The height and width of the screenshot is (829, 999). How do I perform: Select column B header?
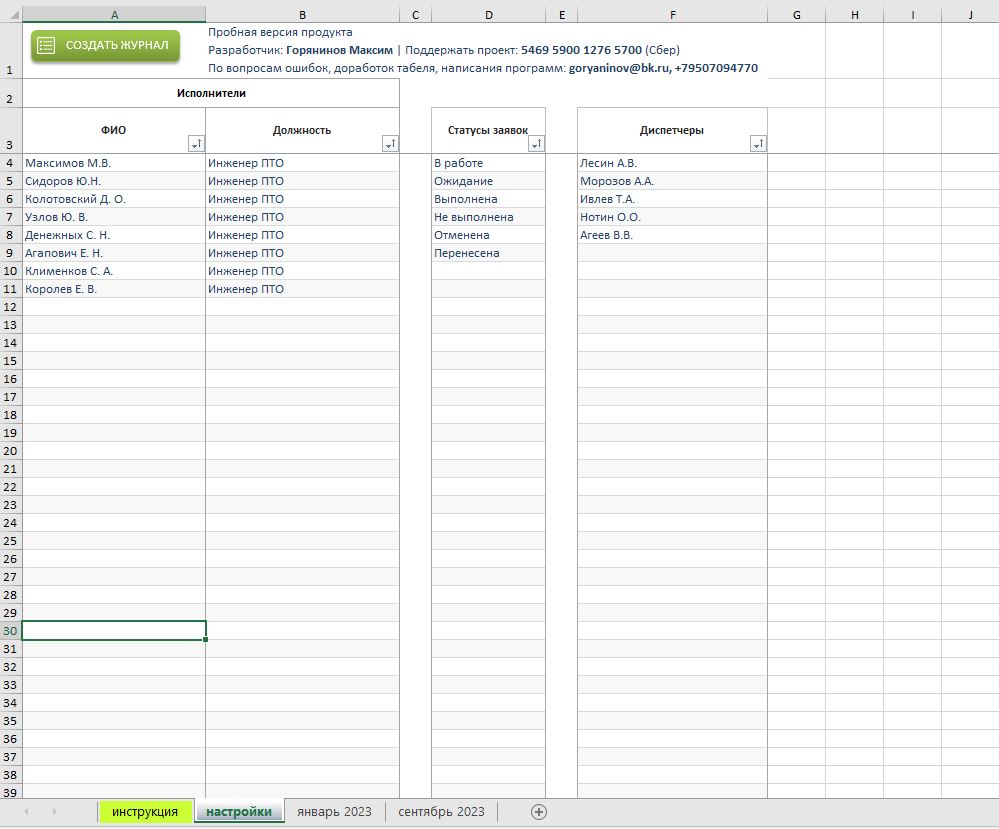tap(302, 15)
